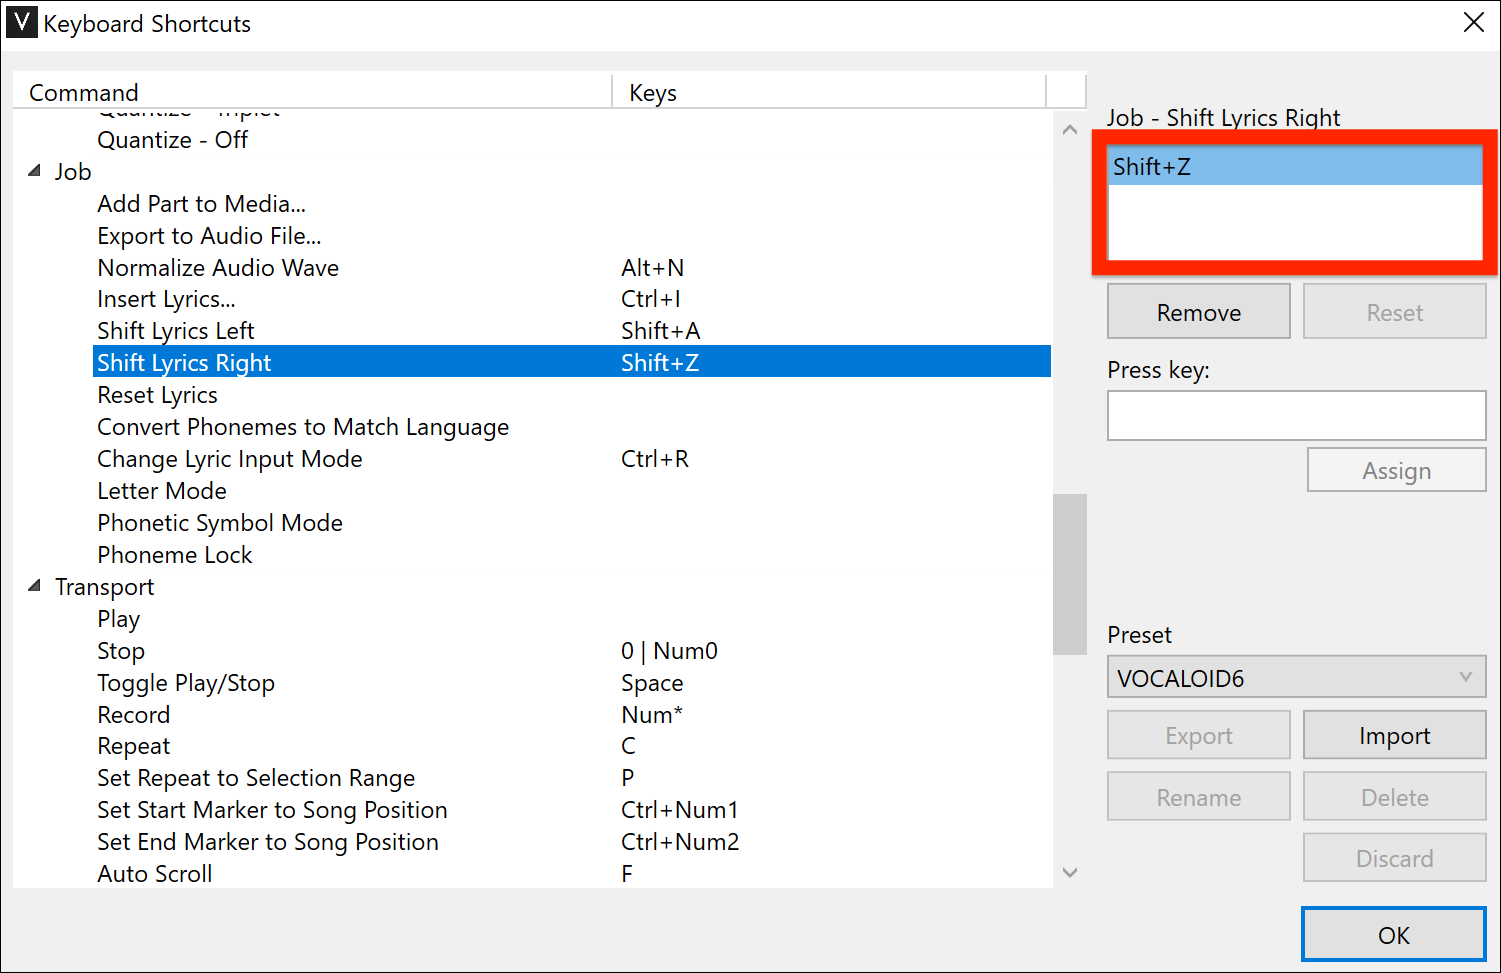
Task: Select the Record command under Transport
Action: [133, 714]
